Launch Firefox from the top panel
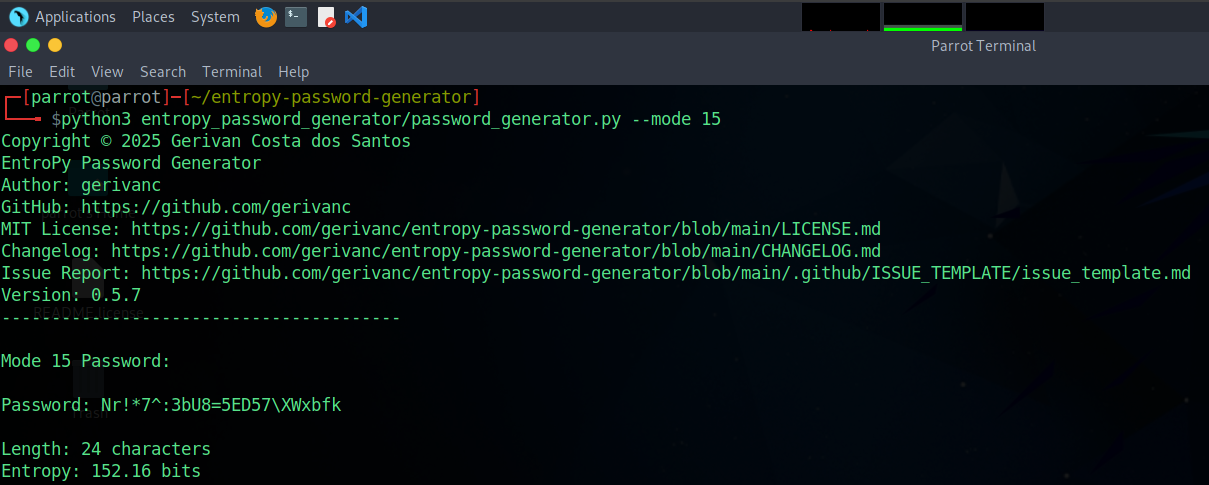This screenshot has width=1209, height=485. pyautogui.click(x=266, y=17)
